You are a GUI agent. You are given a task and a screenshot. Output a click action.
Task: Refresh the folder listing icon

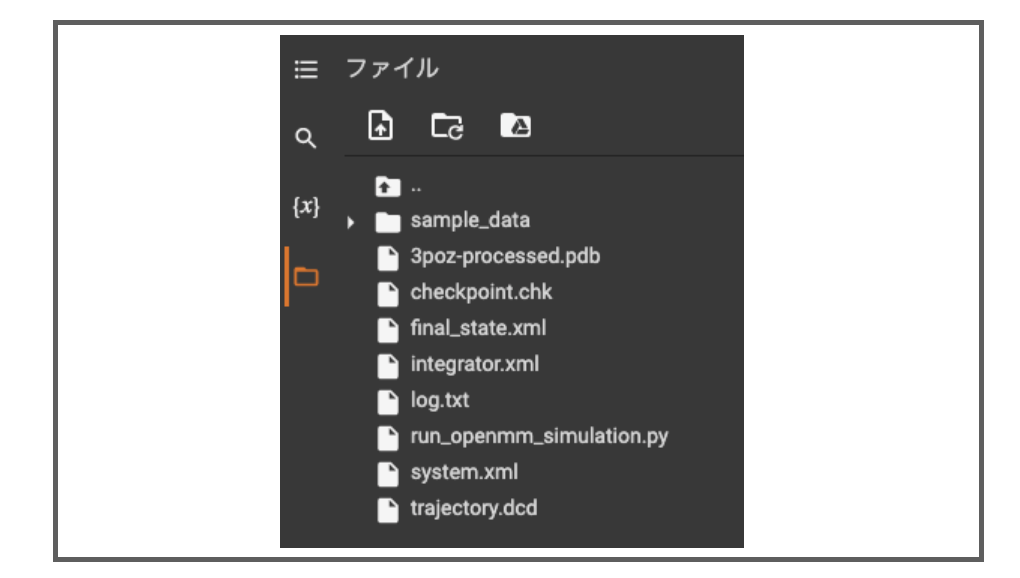[447, 126]
